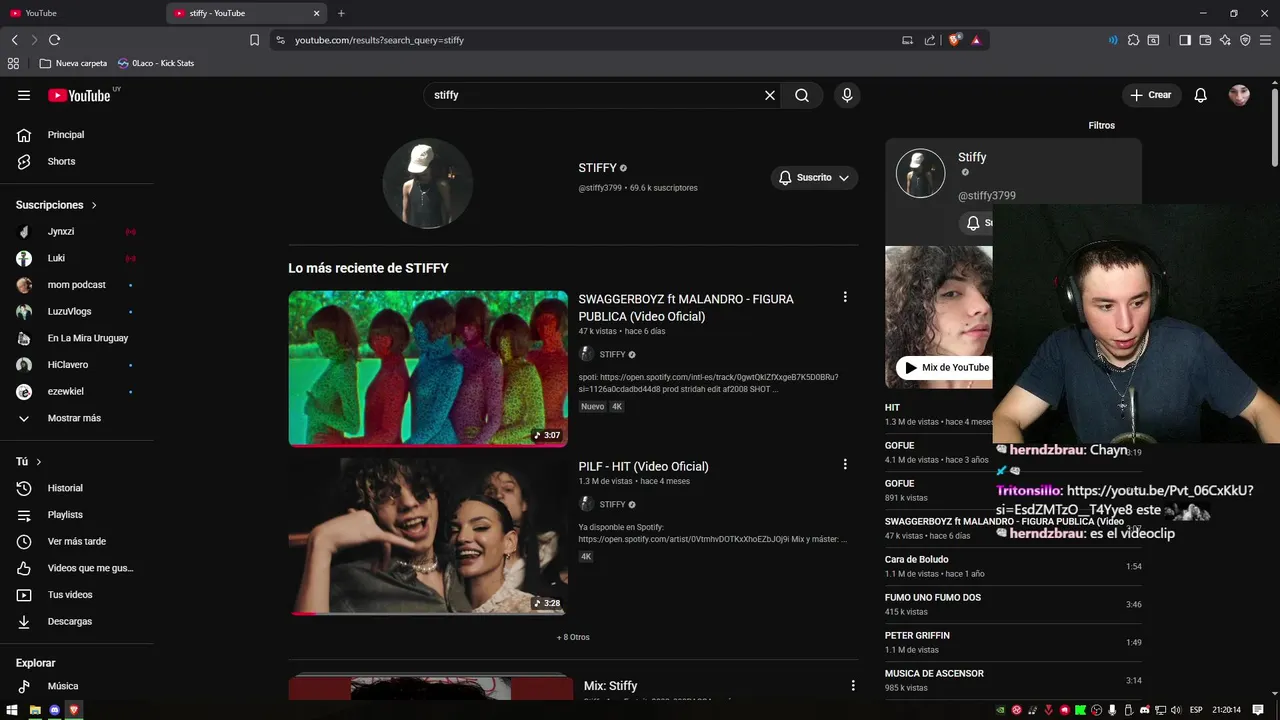Click the Brave Rewards triangle icon
1280x720 pixels.
click(x=976, y=40)
